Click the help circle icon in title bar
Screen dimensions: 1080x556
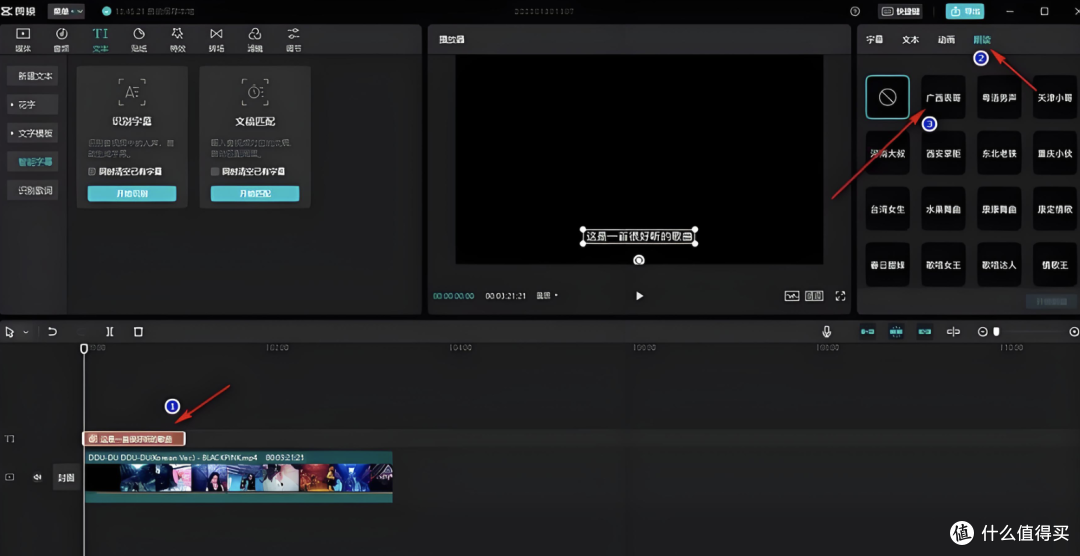pos(855,11)
